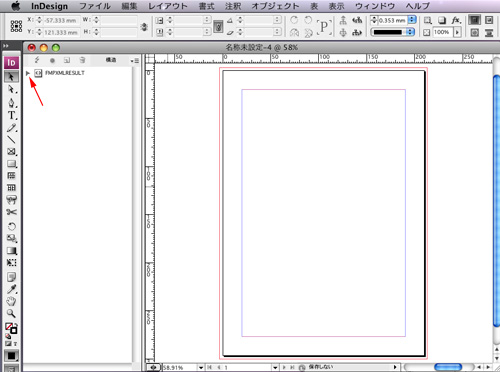
Task: Select the Type tool
Action: coord(11,115)
